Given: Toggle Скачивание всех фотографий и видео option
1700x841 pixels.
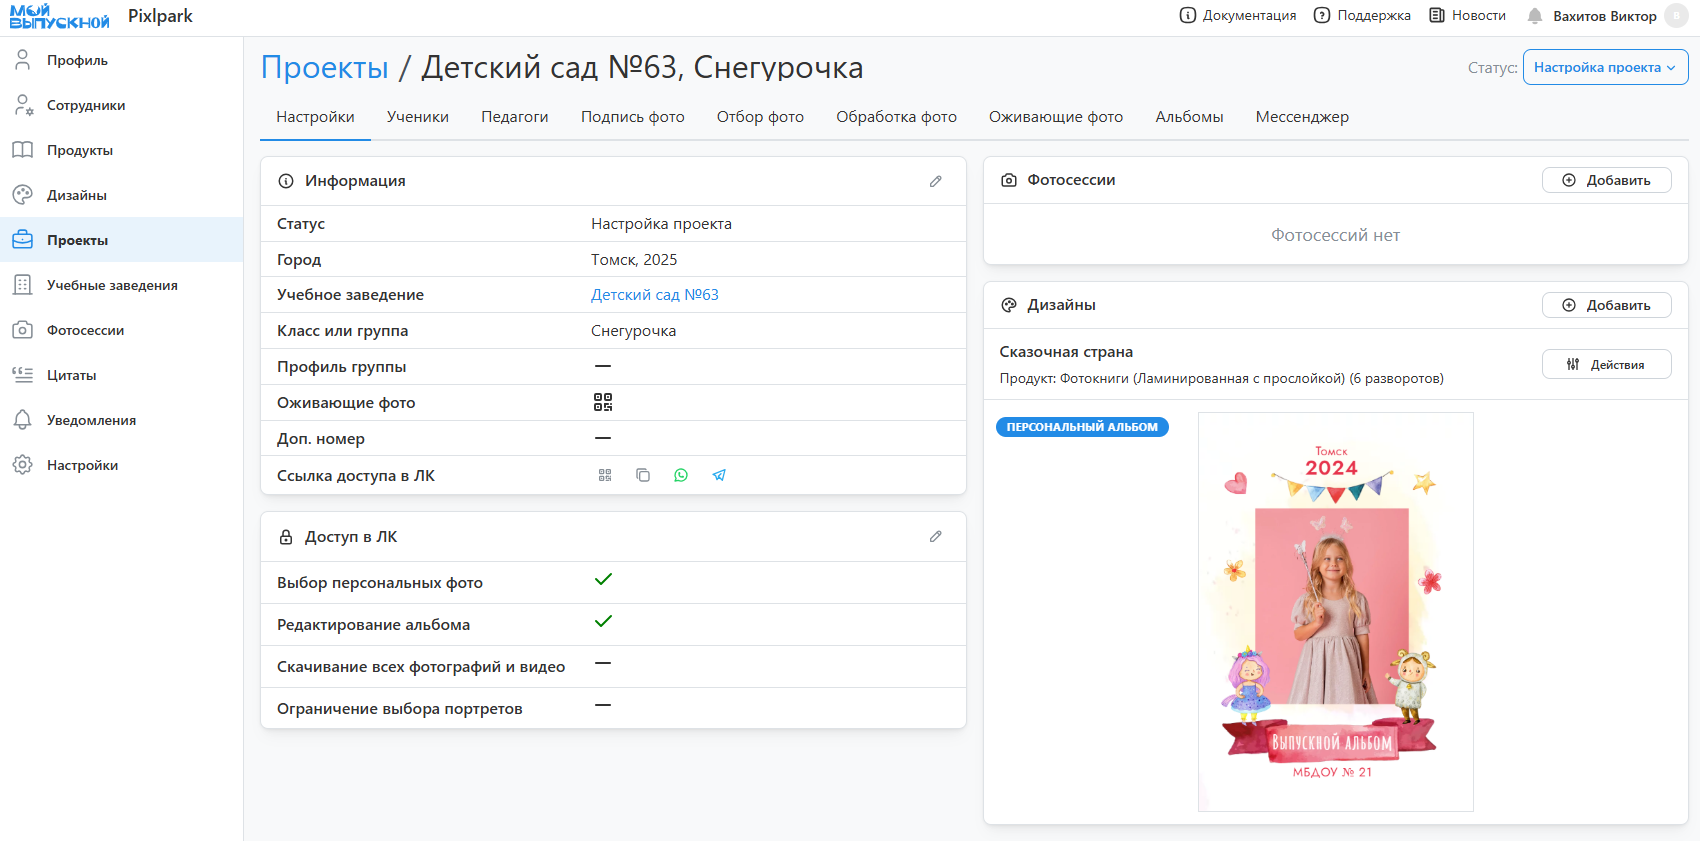Looking at the screenshot, I should coord(603,664).
